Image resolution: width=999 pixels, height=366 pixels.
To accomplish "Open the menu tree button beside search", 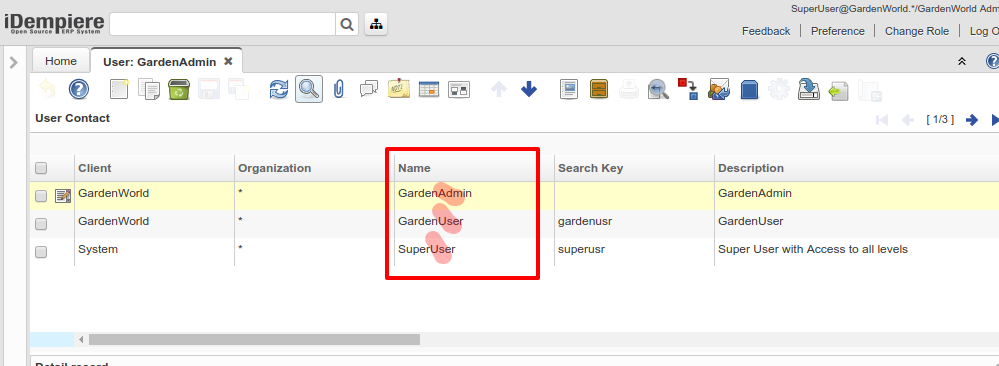I will click(x=377, y=24).
